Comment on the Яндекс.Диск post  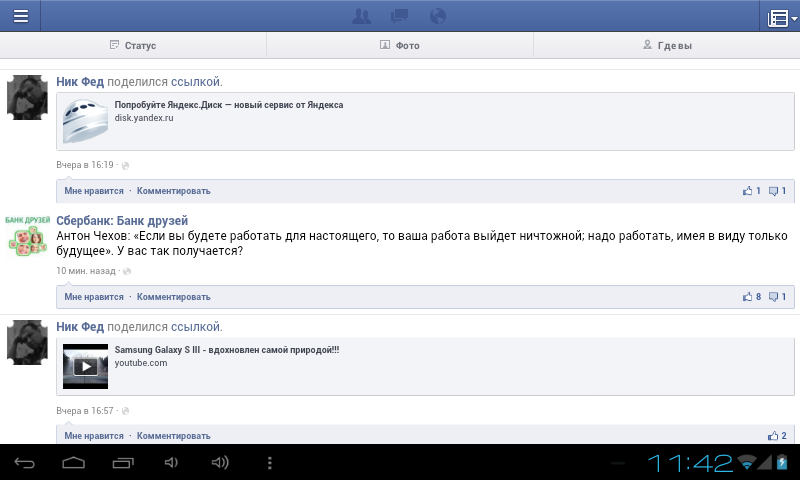point(174,190)
